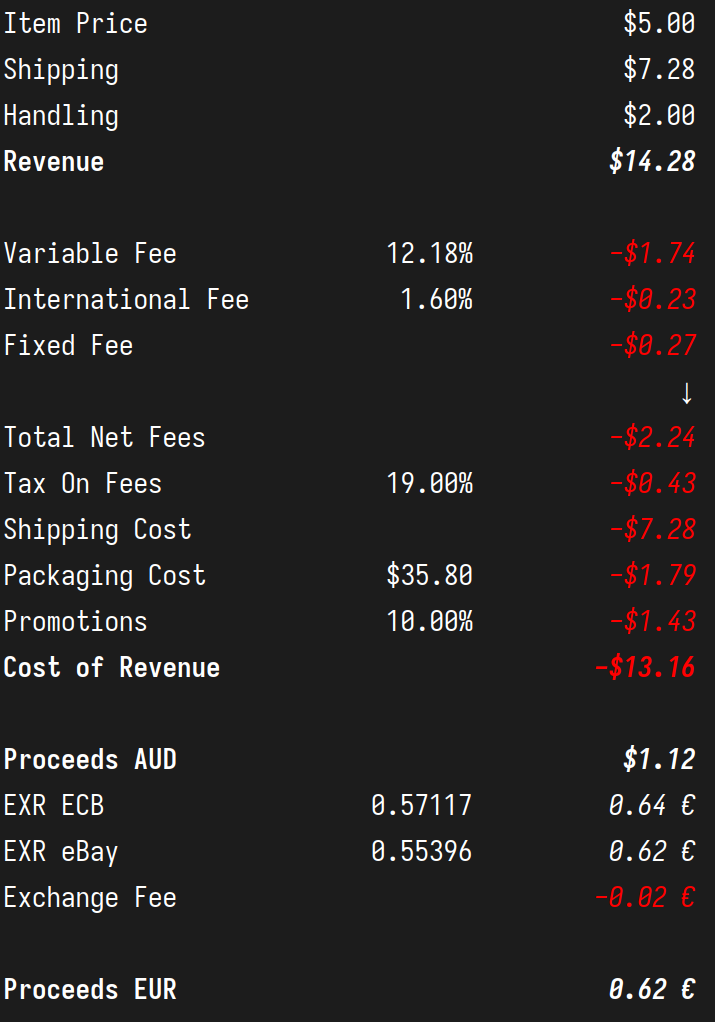715x1022 pixels.
Task: Click the Promotions percentage 10.00%
Action: (x=429, y=622)
